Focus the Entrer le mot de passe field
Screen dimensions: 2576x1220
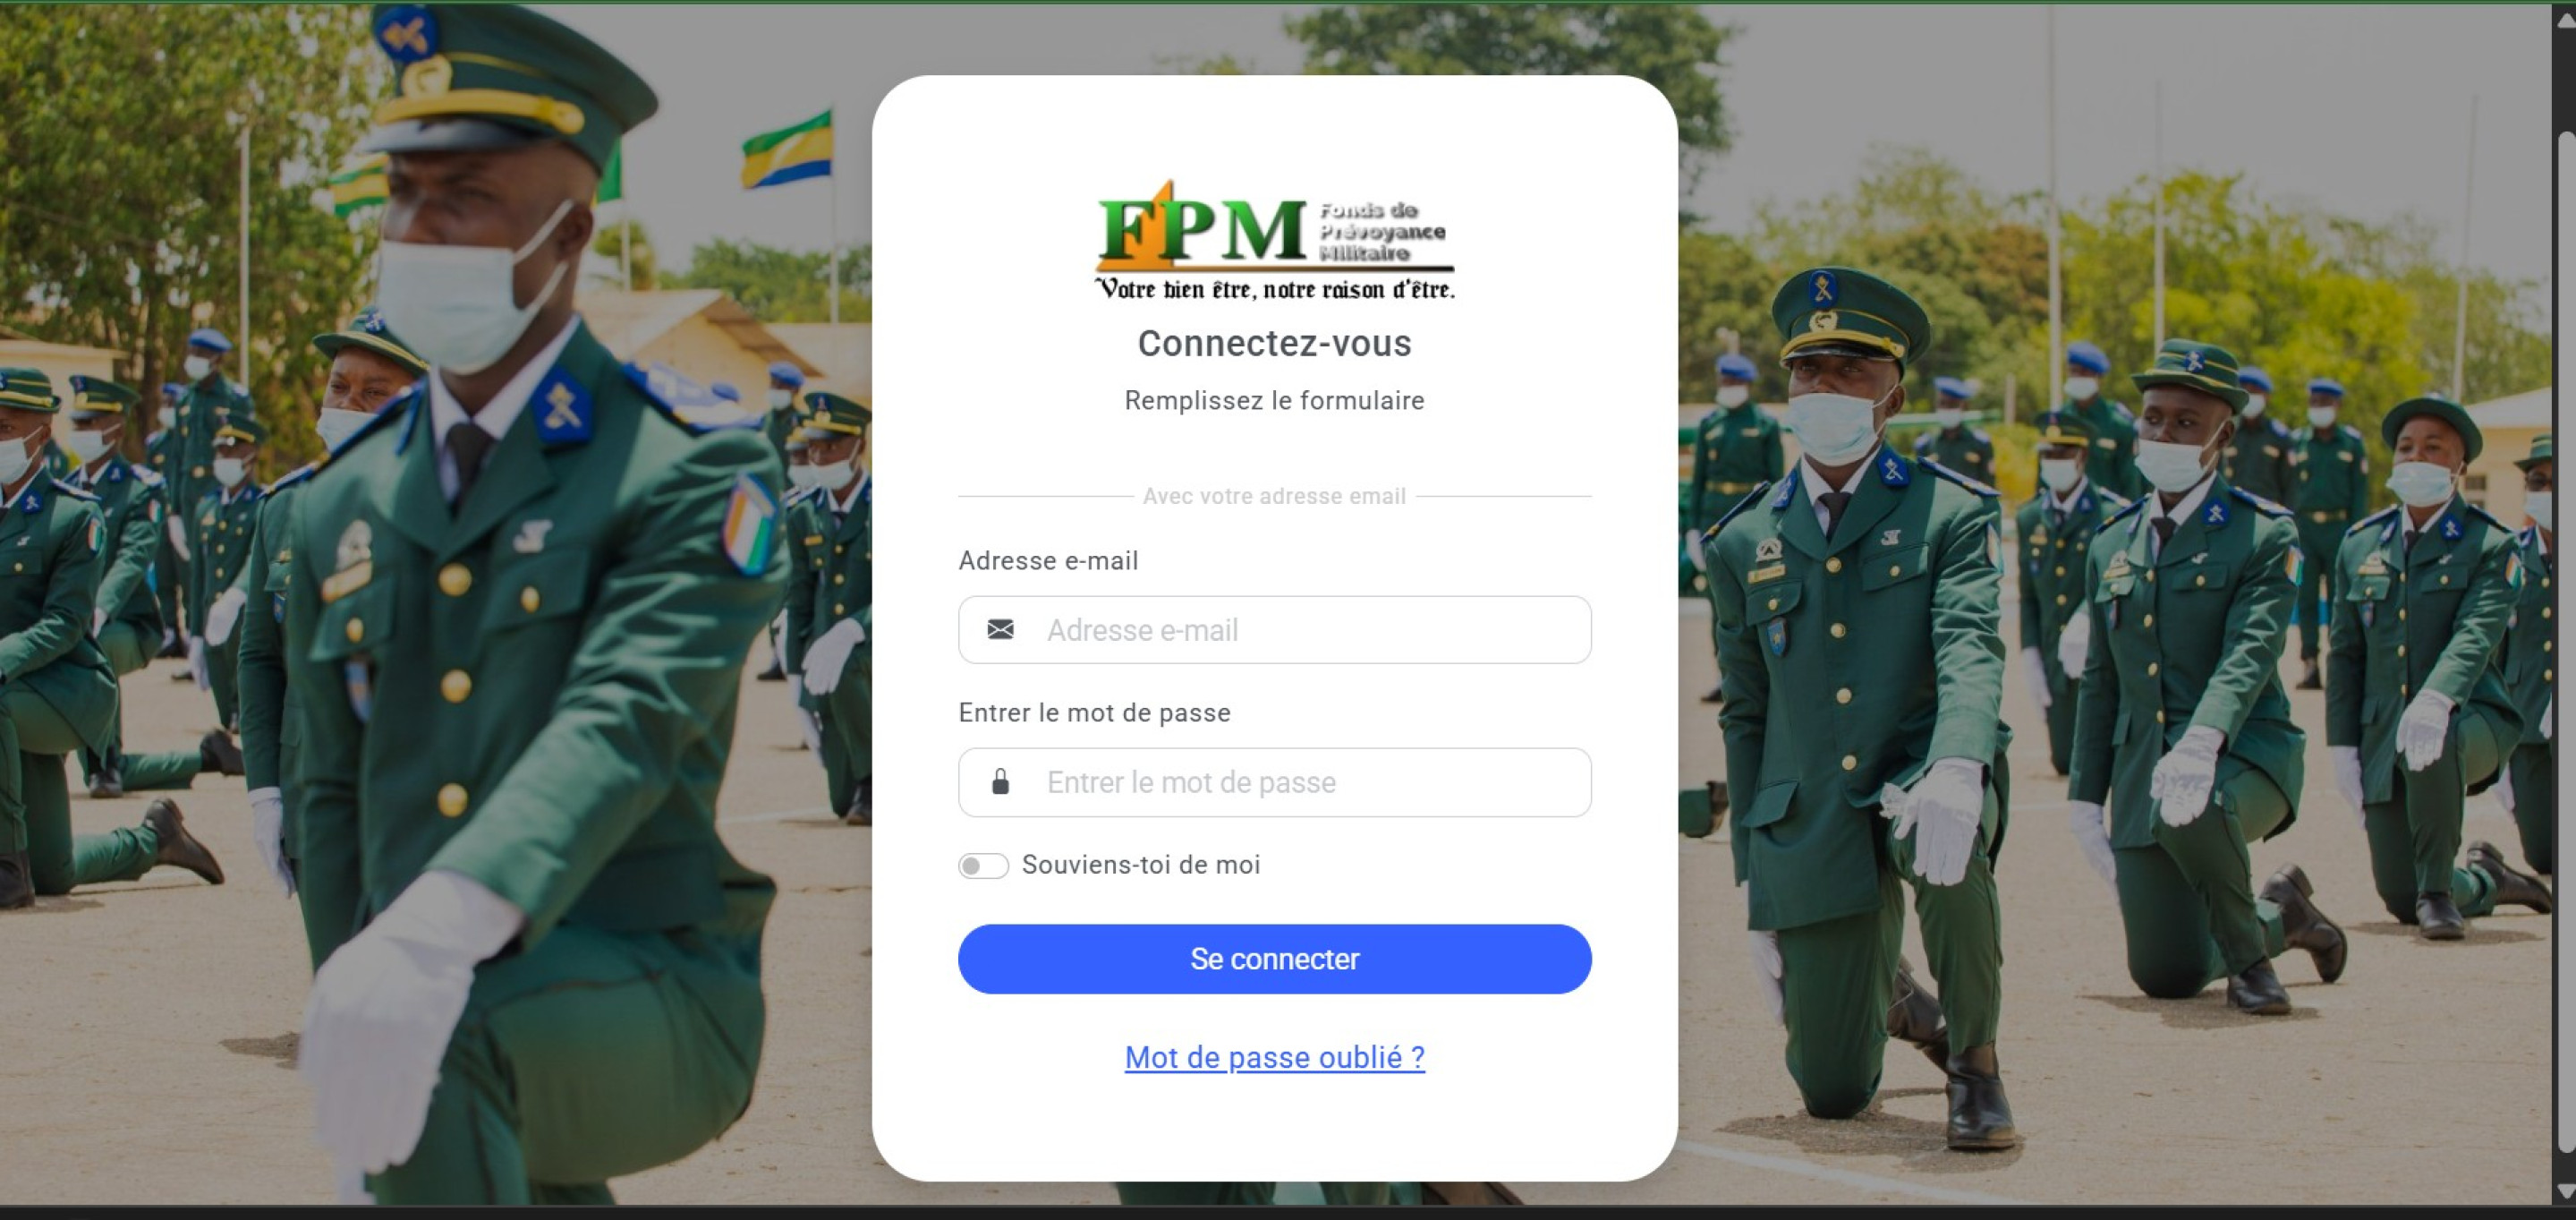[1275, 782]
